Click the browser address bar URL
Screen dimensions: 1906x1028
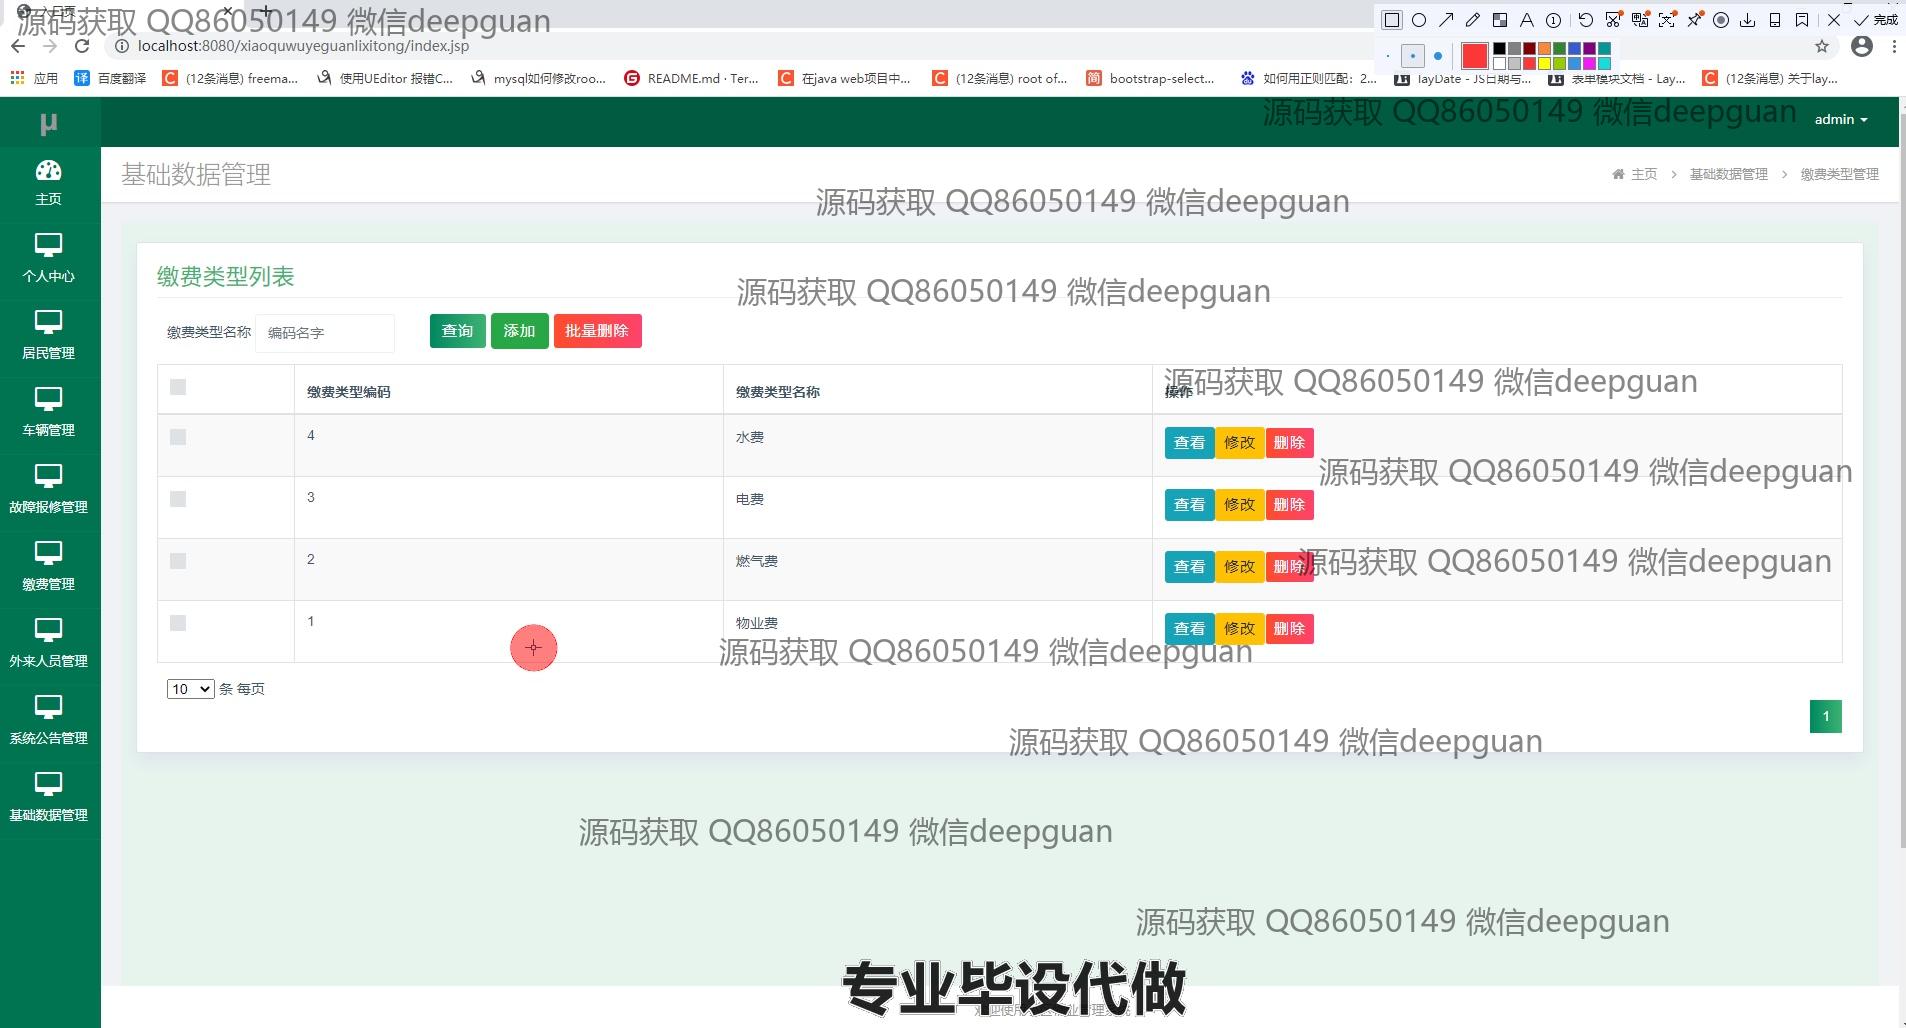pos(303,46)
